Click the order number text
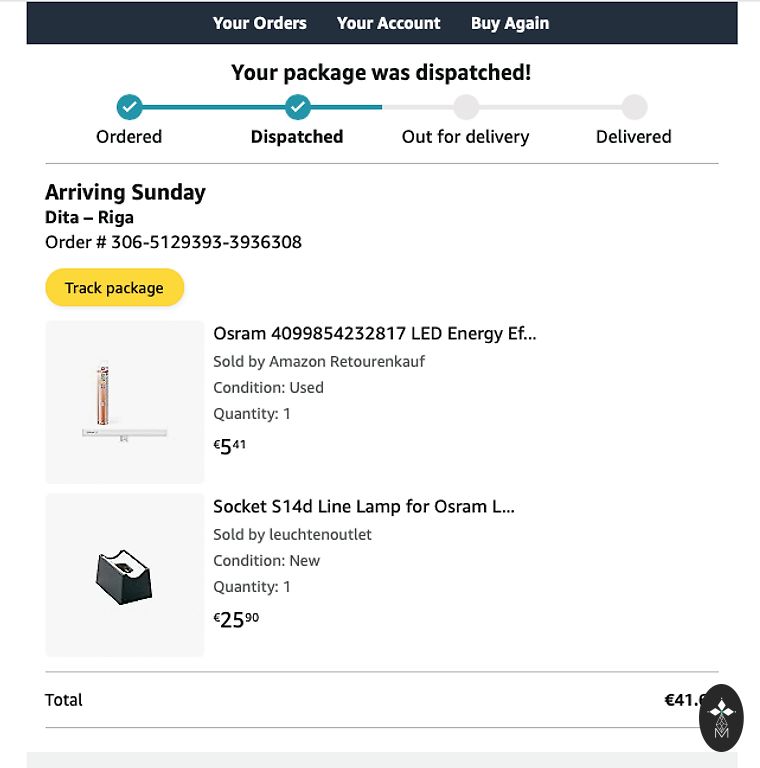760x768 pixels. tap(173, 242)
